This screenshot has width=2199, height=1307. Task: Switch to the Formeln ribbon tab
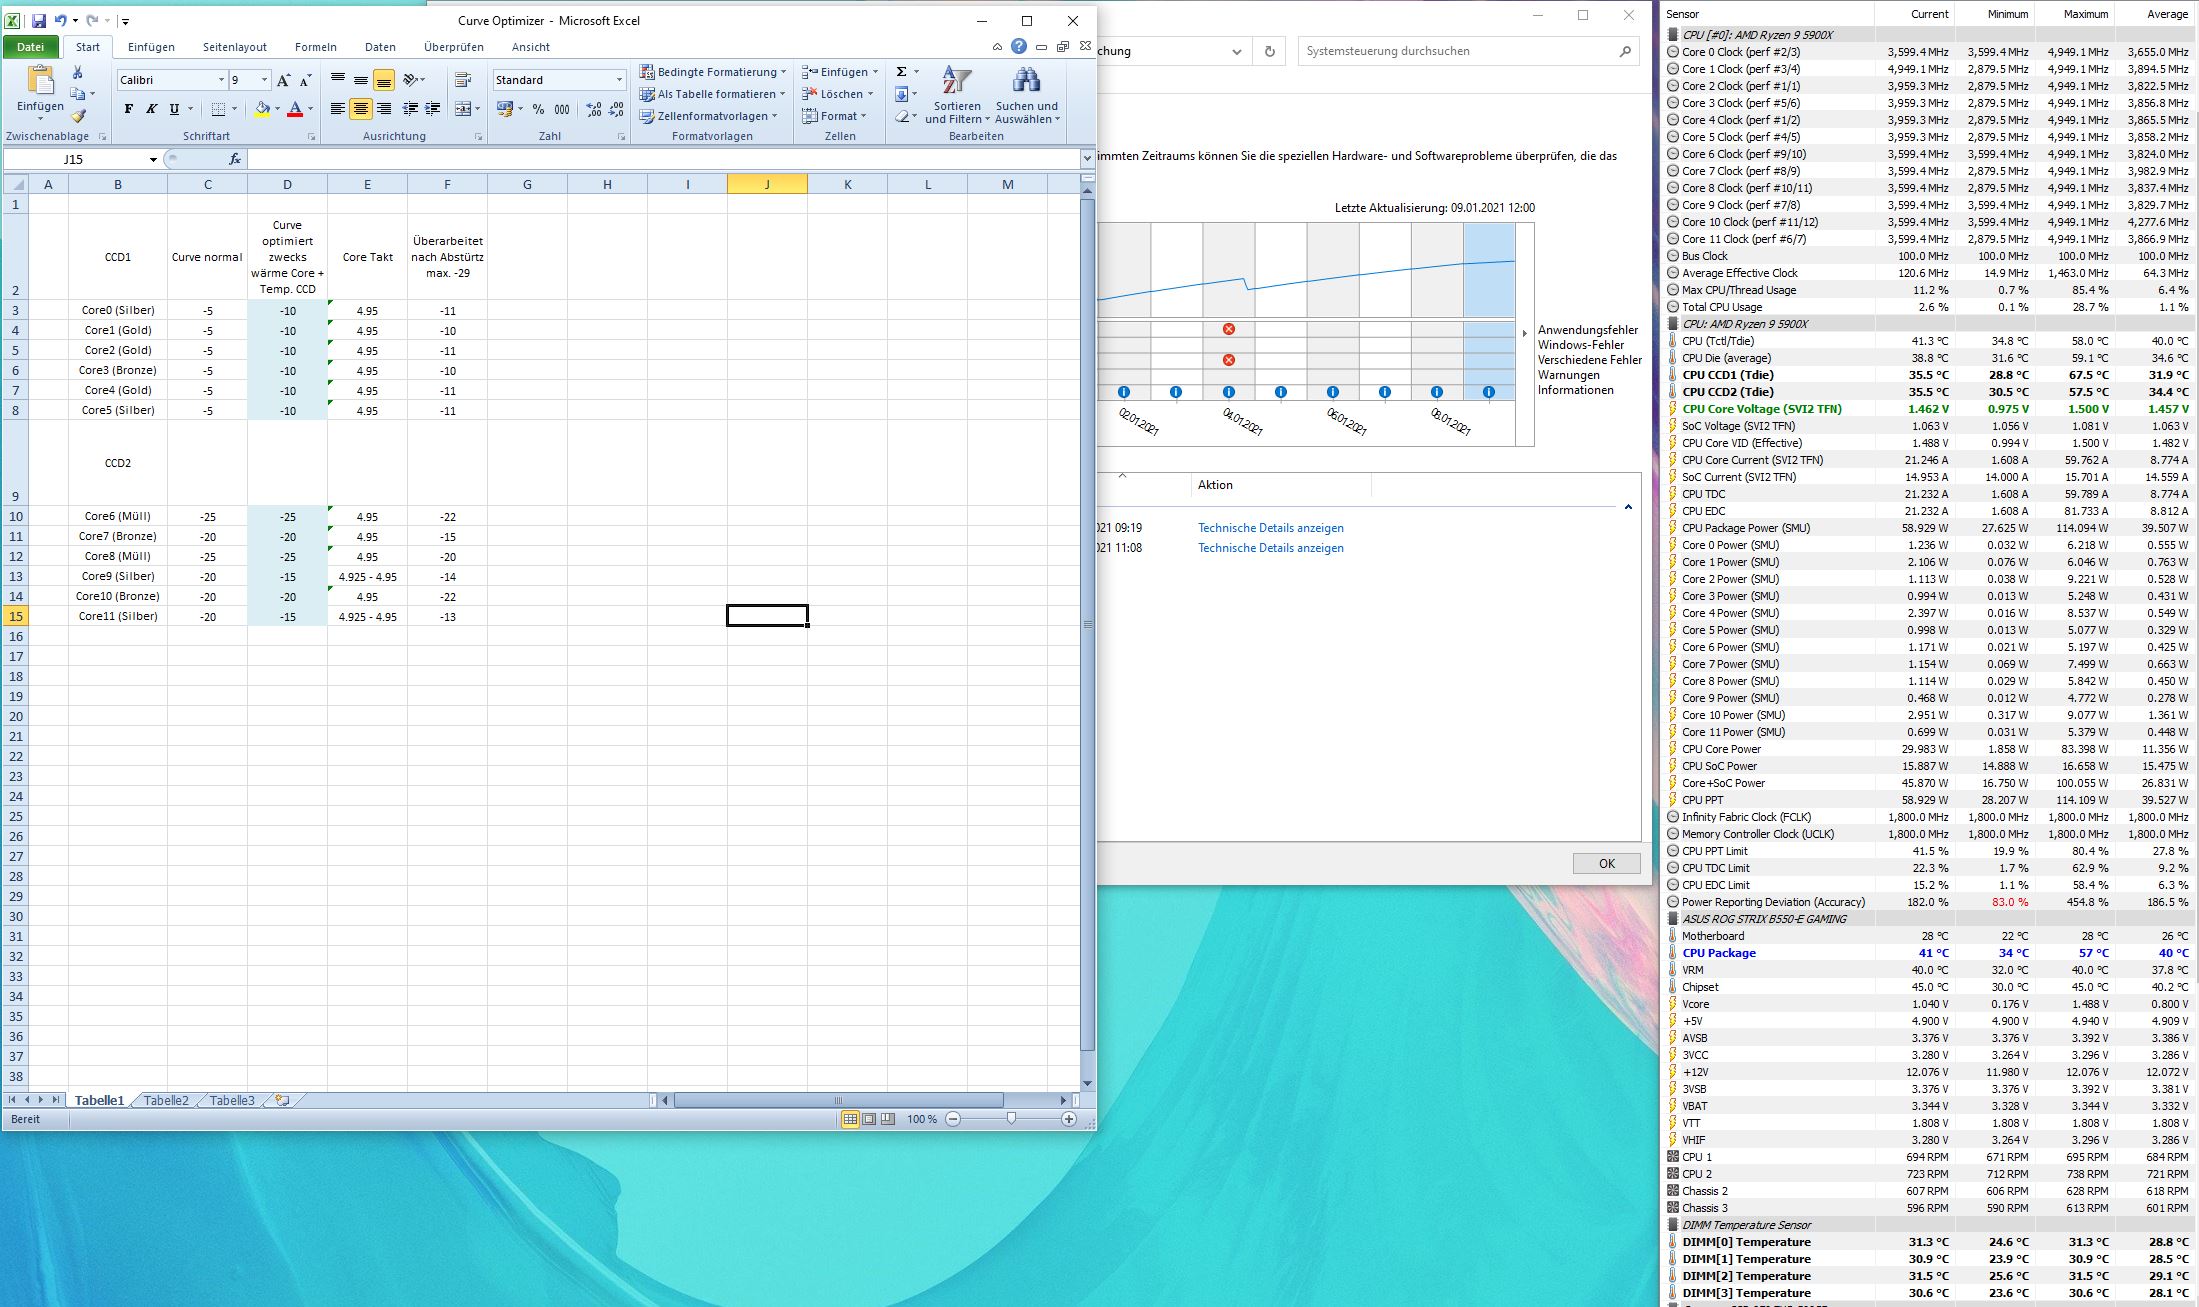pos(315,47)
